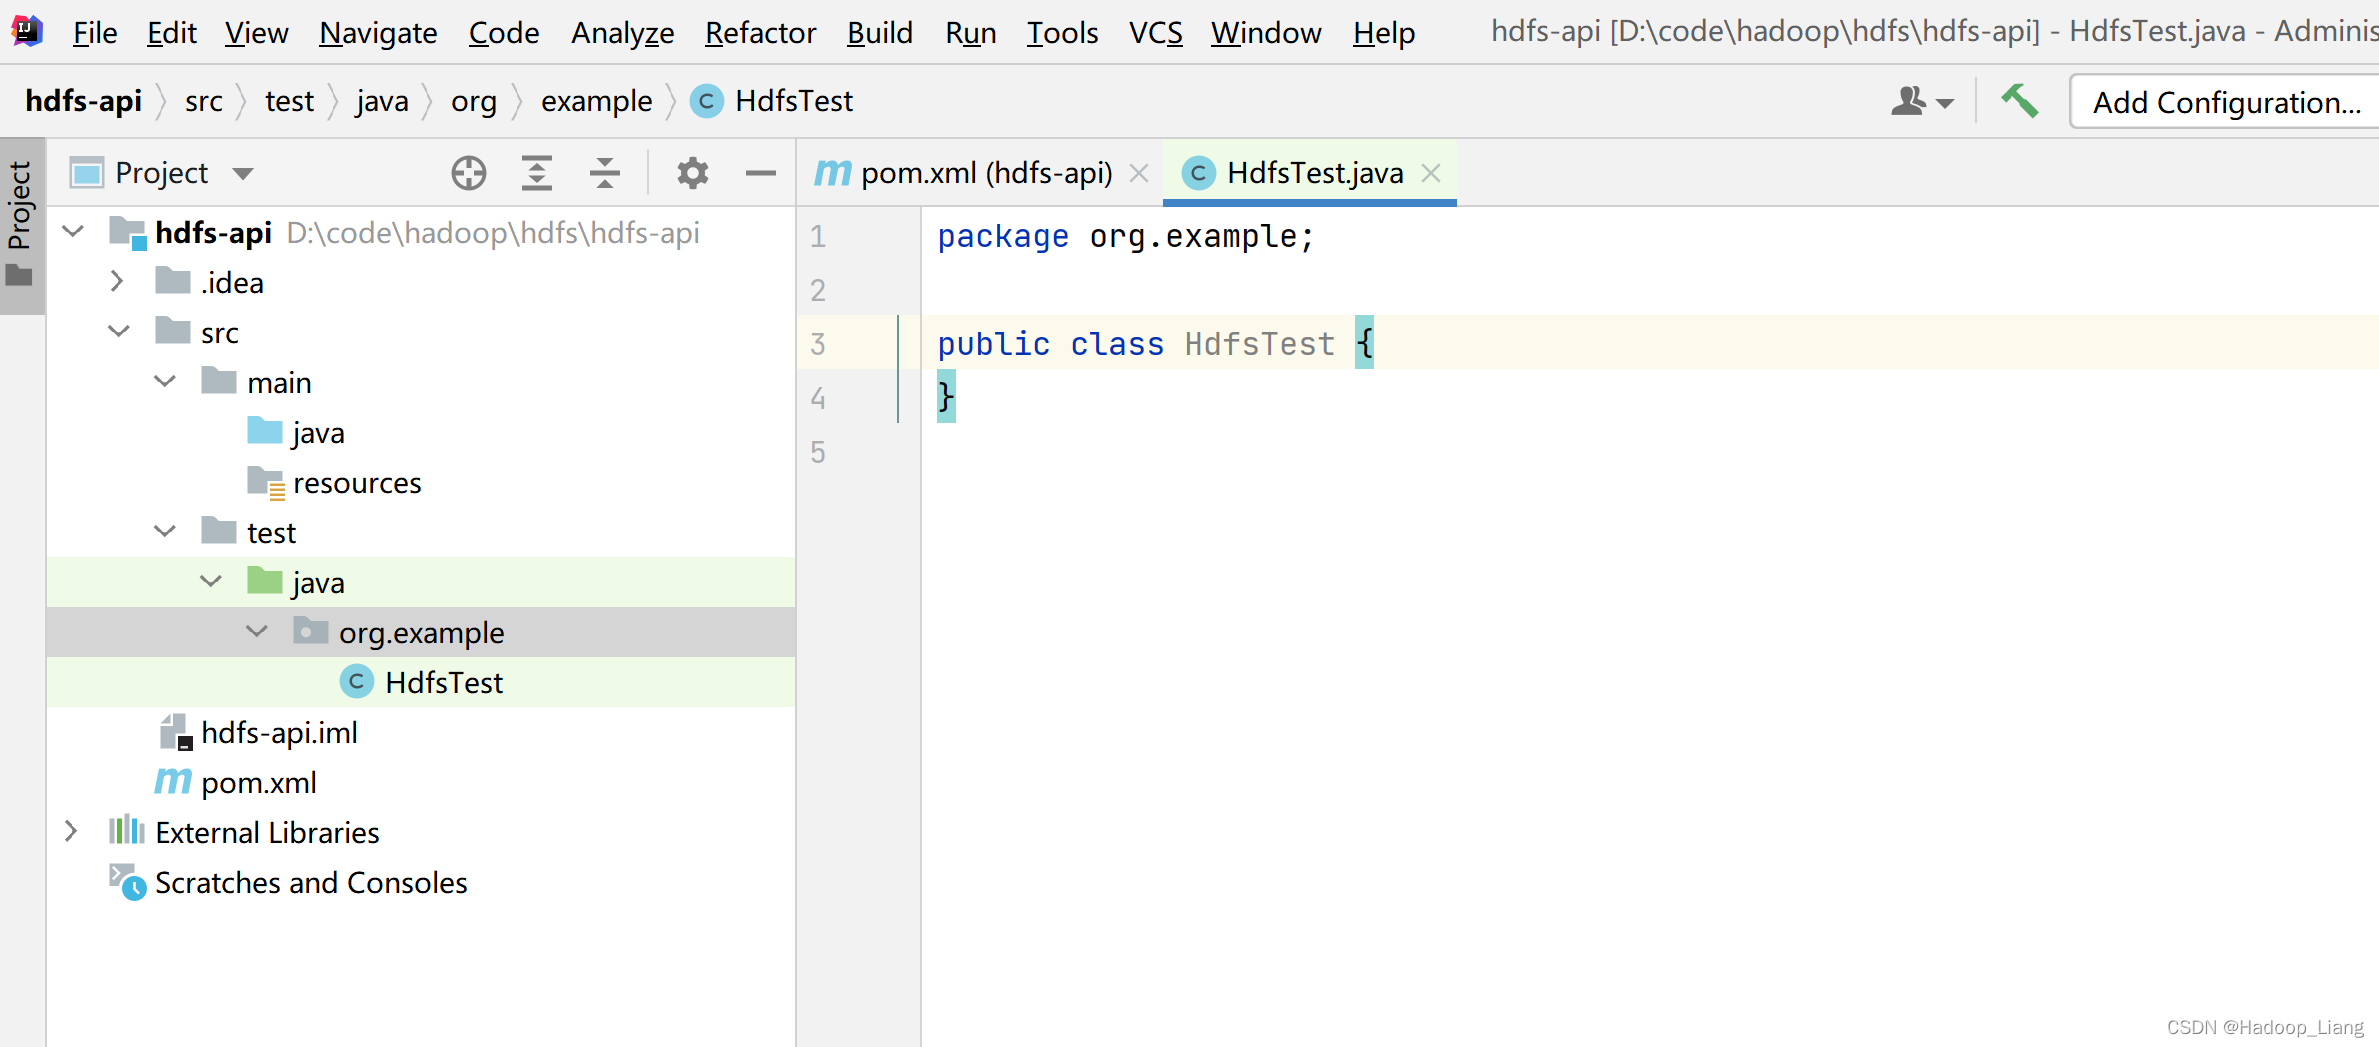Close the pom.xml editor tab
The image size is (2379, 1047).
point(1138,173)
